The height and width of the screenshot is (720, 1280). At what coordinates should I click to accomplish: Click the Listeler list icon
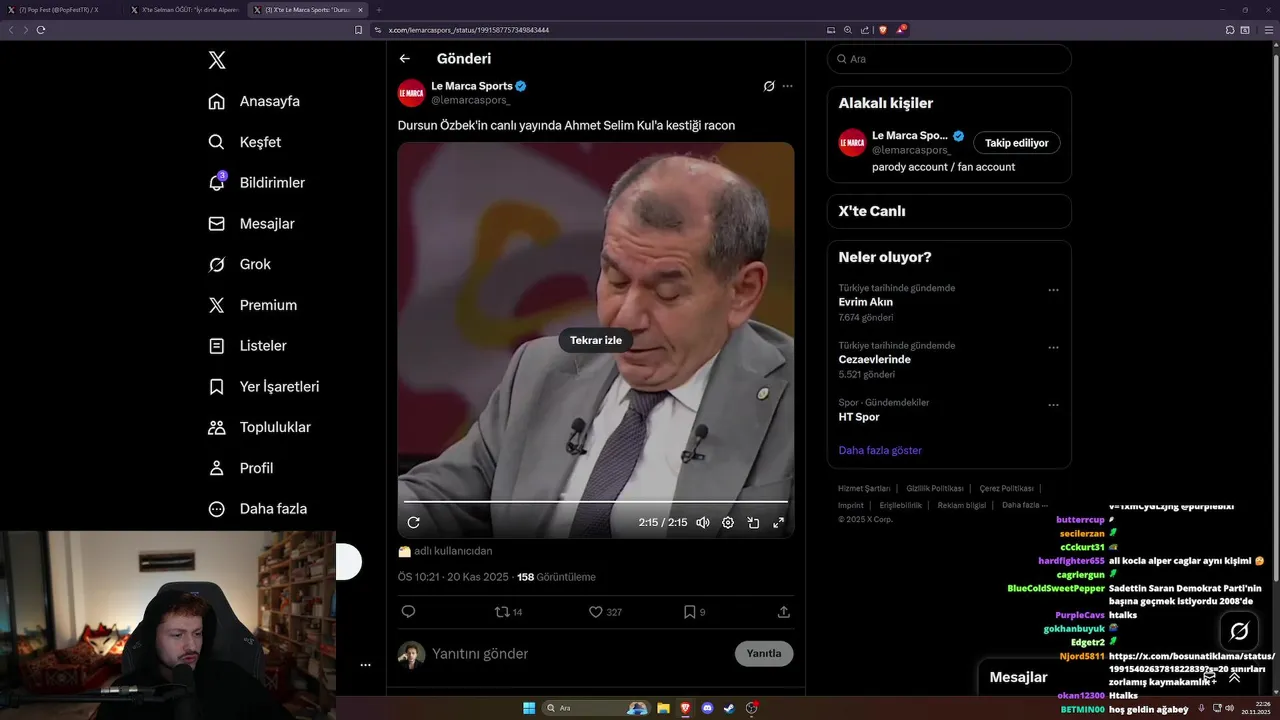pos(216,346)
